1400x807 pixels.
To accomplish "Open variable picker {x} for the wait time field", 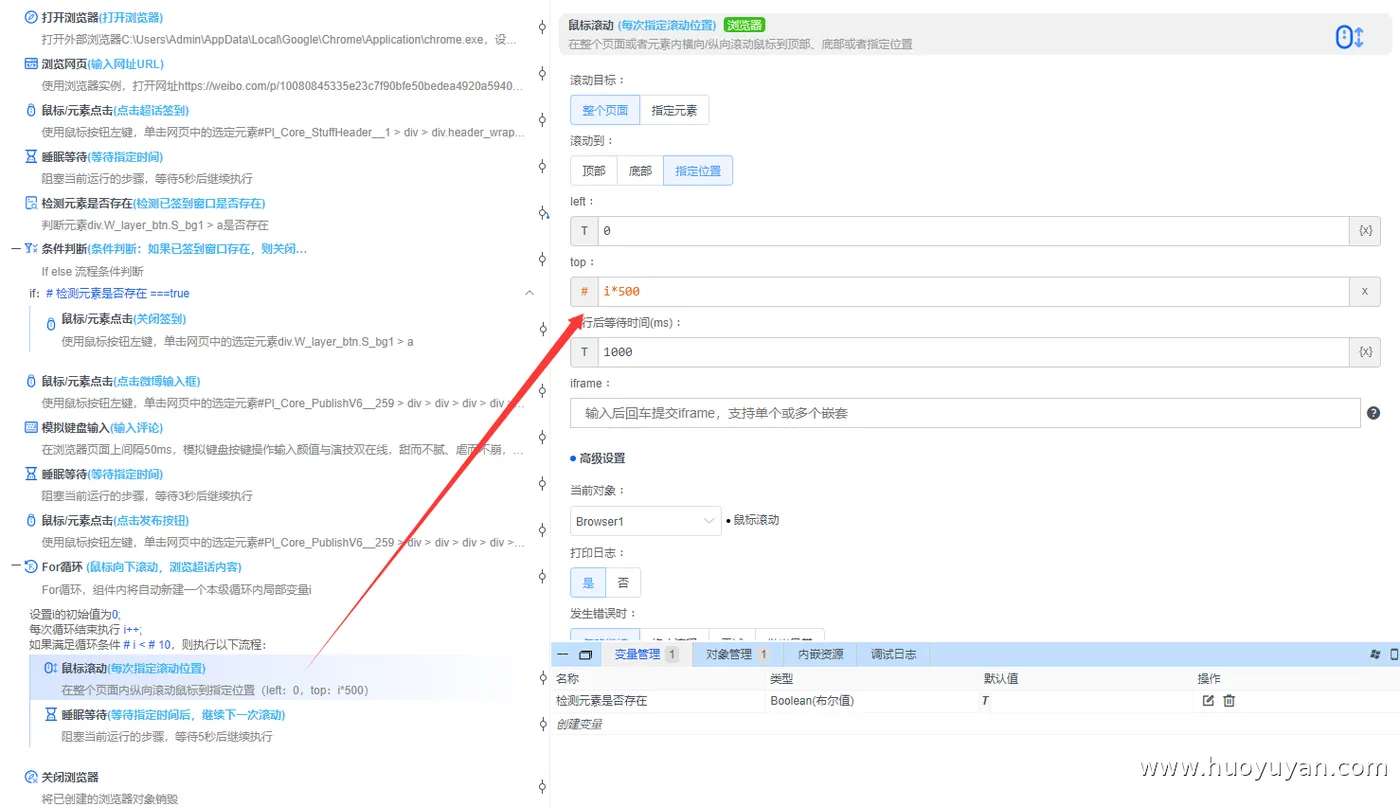I will [x=1365, y=352].
